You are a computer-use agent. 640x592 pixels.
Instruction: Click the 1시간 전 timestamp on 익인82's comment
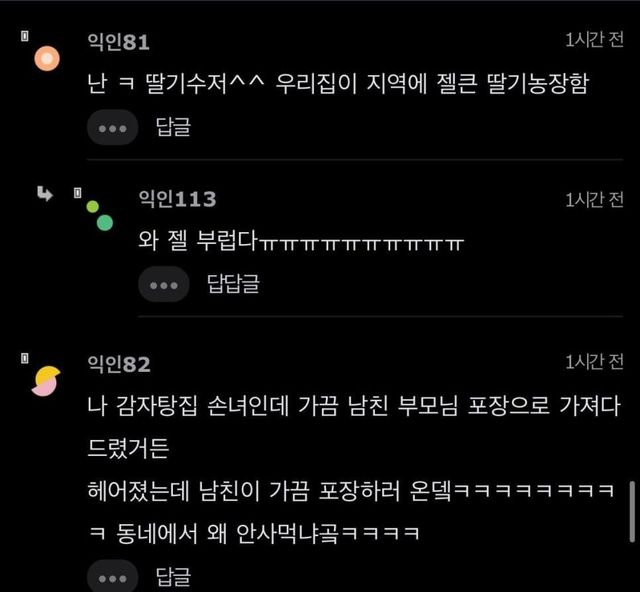click(x=594, y=362)
